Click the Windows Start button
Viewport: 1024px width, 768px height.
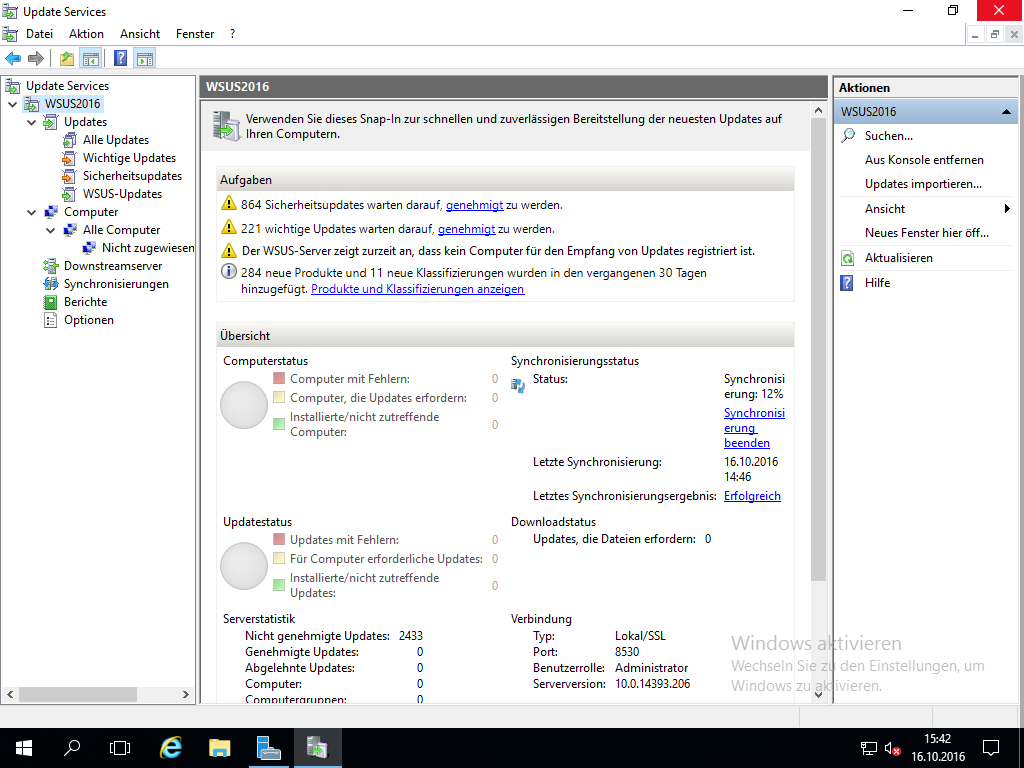coord(24,748)
